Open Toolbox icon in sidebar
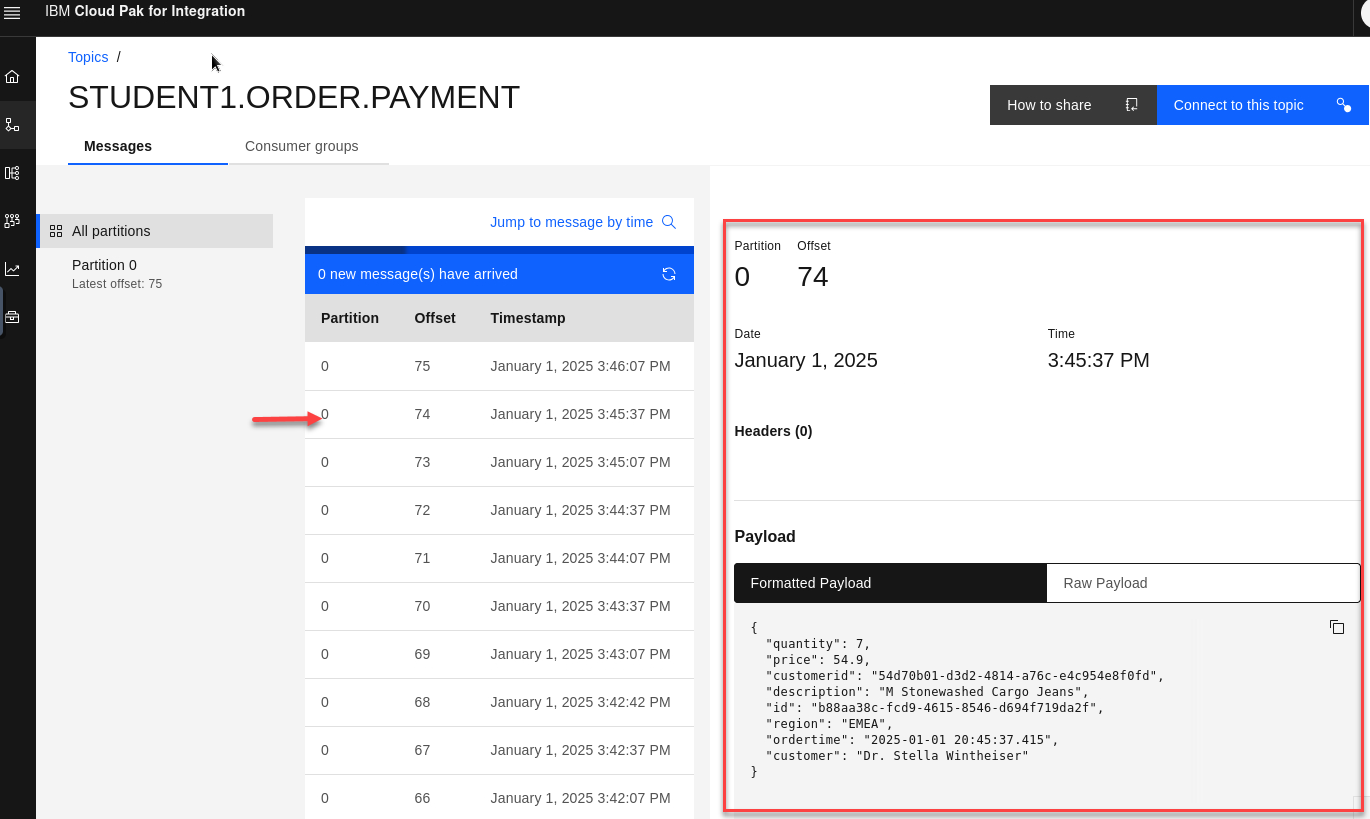The image size is (1370, 819). 12,317
